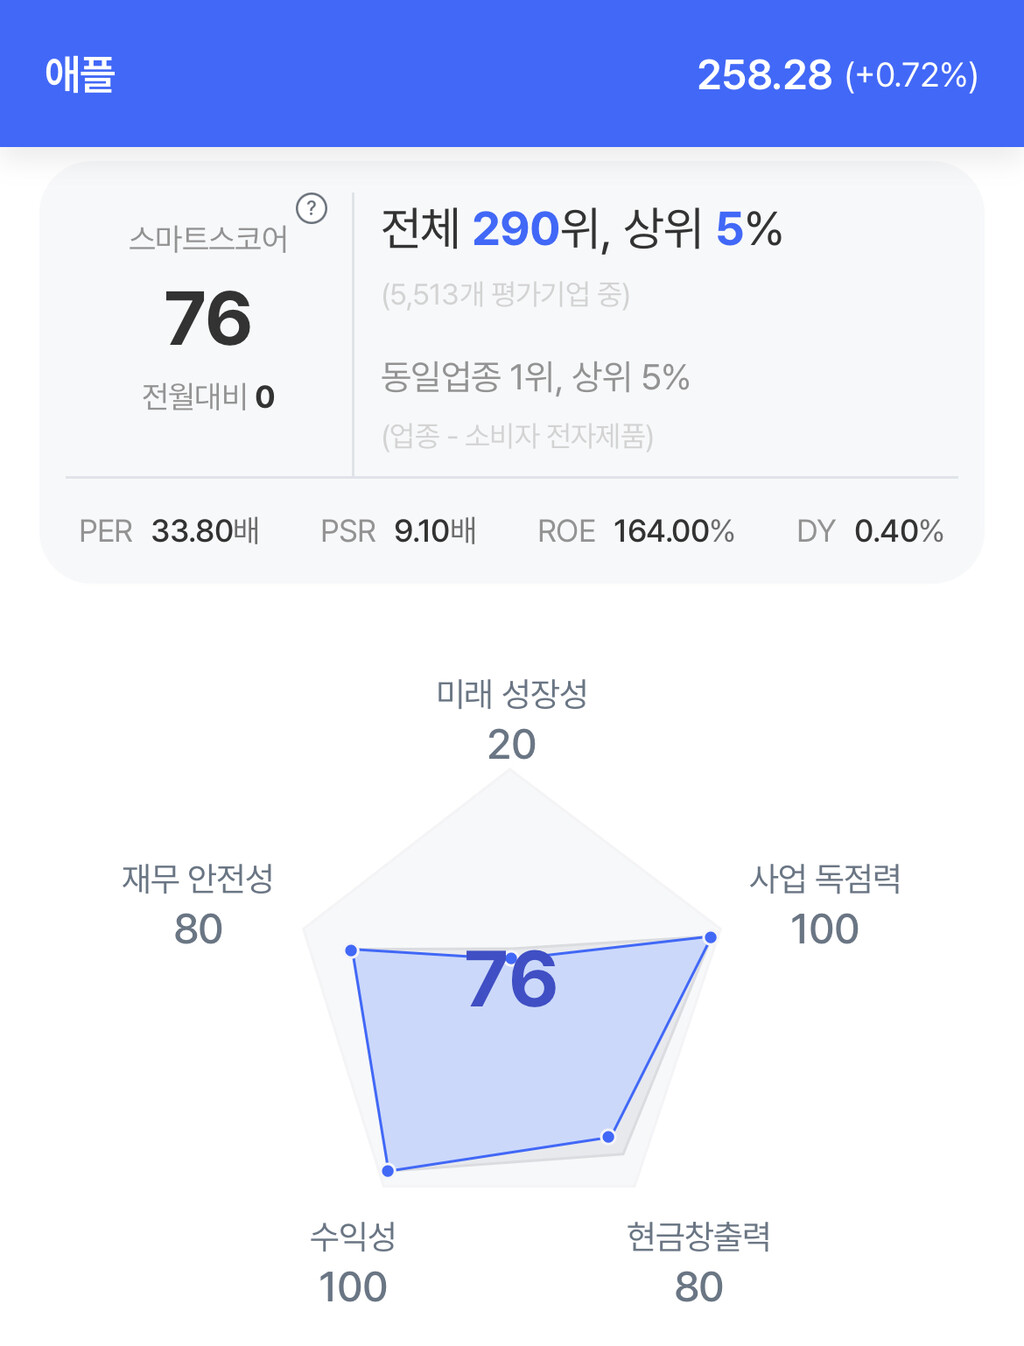Select the 수익성 data point on radar chart

[x=389, y=1170]
